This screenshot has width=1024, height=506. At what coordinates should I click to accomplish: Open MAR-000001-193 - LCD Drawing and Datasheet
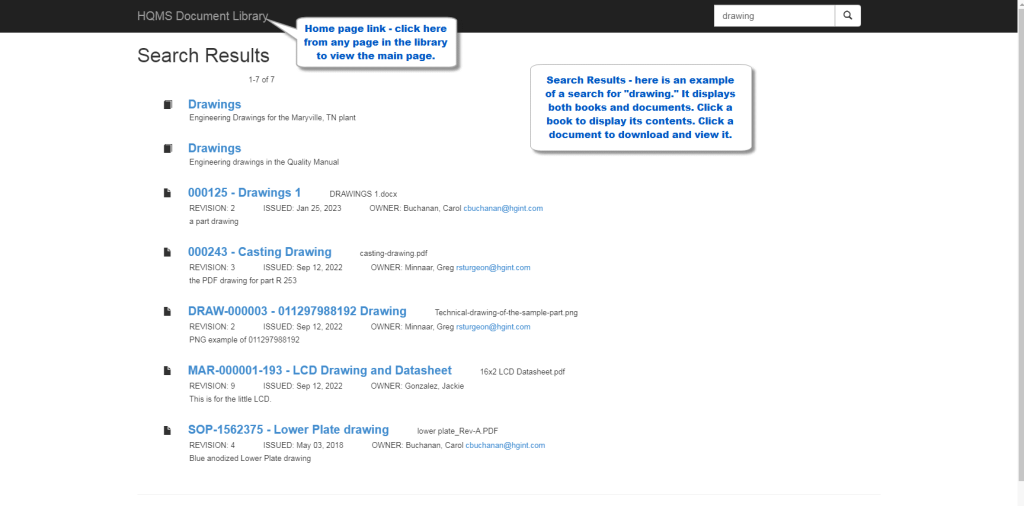[x=319, y=370]
